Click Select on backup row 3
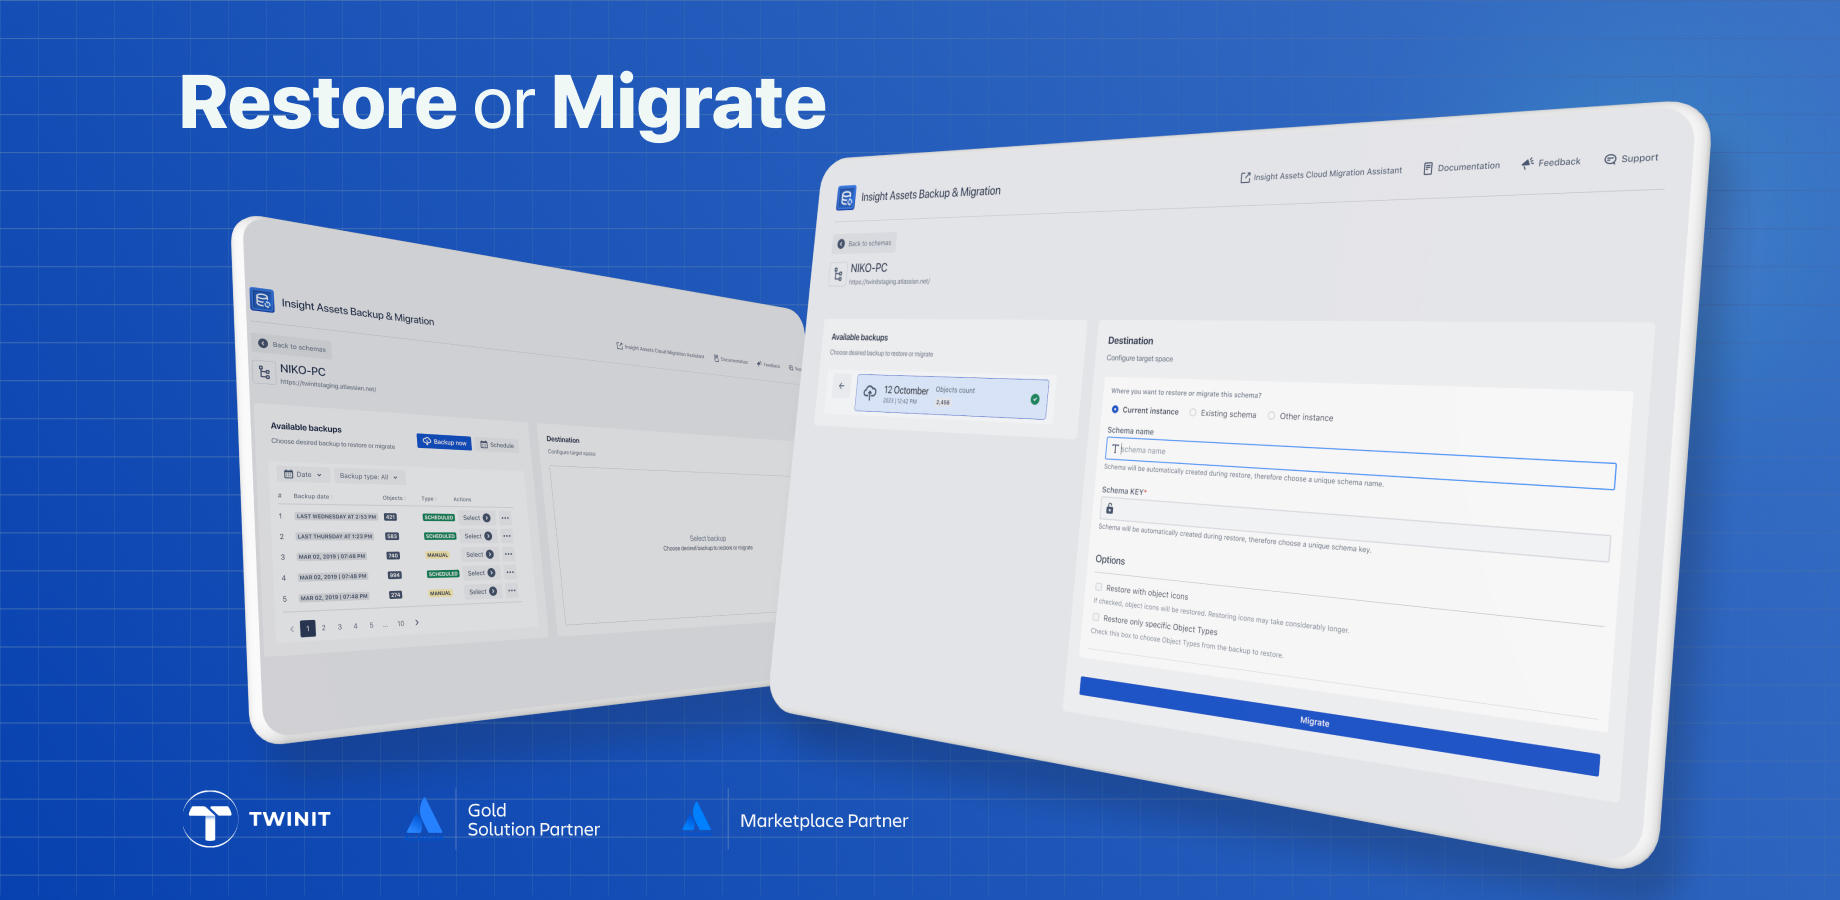Screen dimensions: 1840x900 coord(481,554)
